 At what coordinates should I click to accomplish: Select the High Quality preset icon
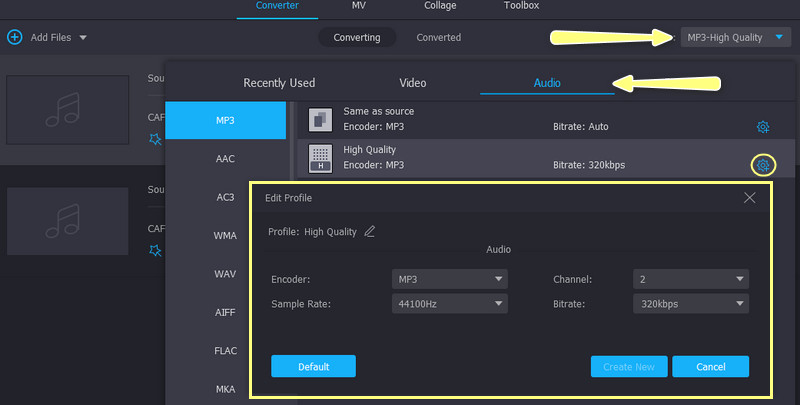(320, 157)
